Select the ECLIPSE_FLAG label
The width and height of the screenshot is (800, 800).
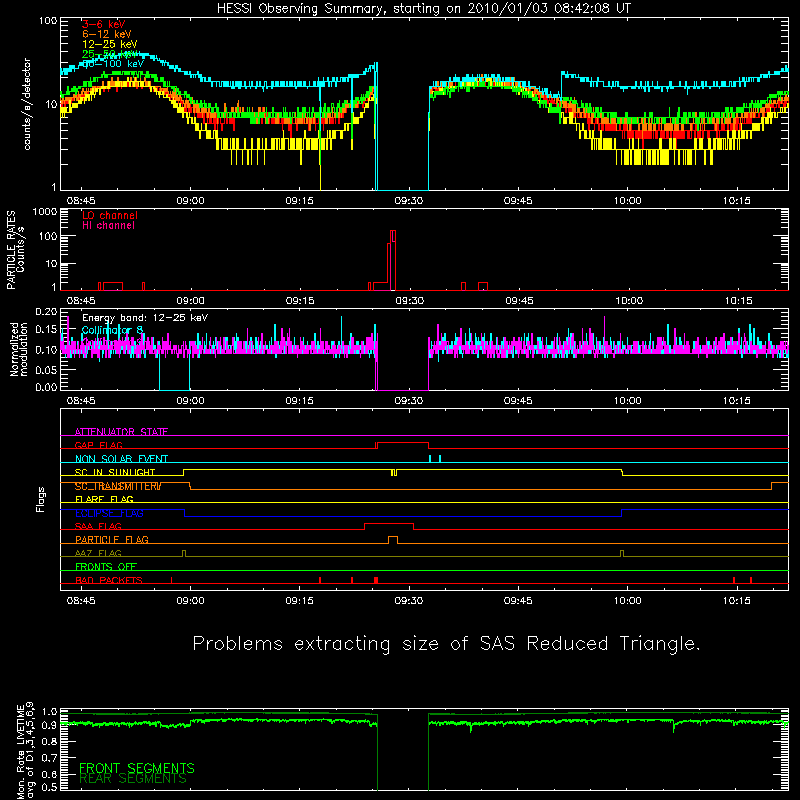pos(109,513)
